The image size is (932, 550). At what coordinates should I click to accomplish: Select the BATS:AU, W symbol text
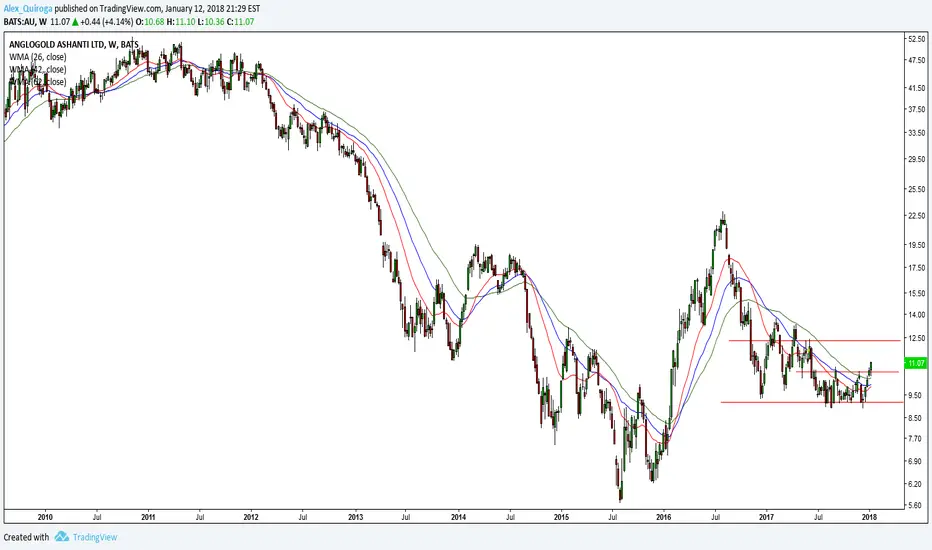[x=25, y=22]
